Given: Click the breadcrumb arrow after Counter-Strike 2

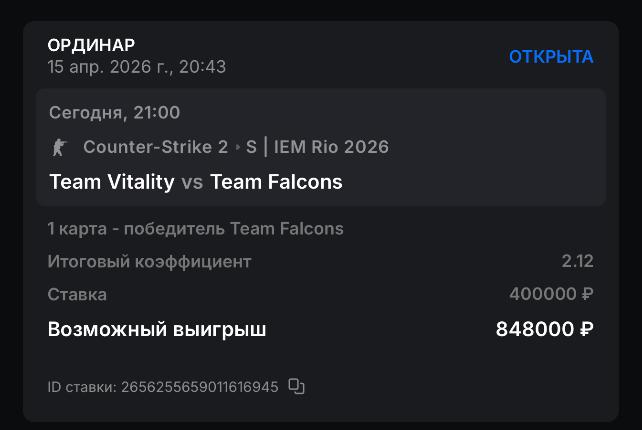Looking at the screenshot, I should pyautogui.click(x=238, y=148).
